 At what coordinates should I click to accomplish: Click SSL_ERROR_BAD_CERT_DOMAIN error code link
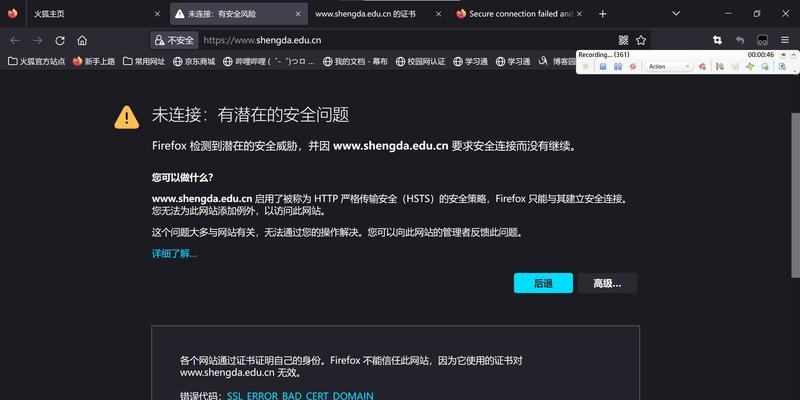tap(300, 395)
